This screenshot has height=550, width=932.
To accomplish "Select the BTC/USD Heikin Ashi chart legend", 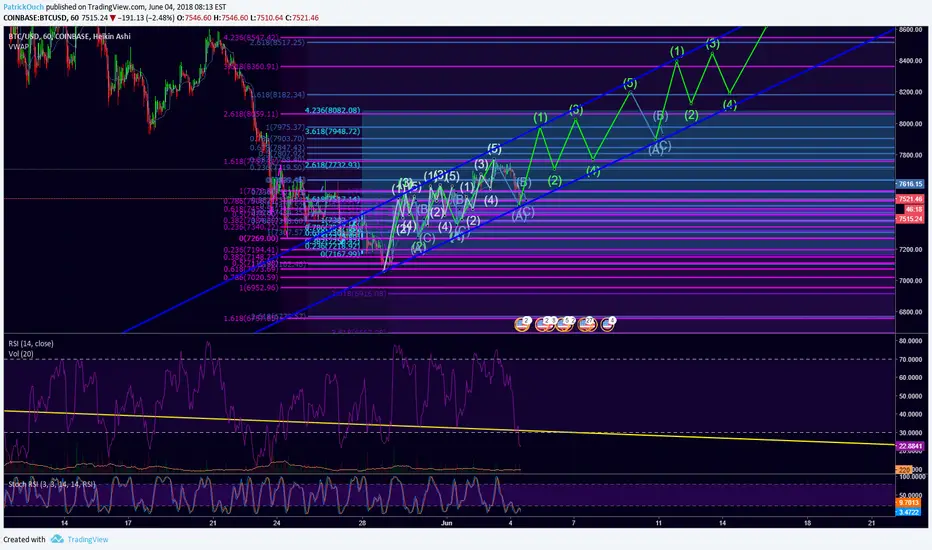I will coord(70,36).
